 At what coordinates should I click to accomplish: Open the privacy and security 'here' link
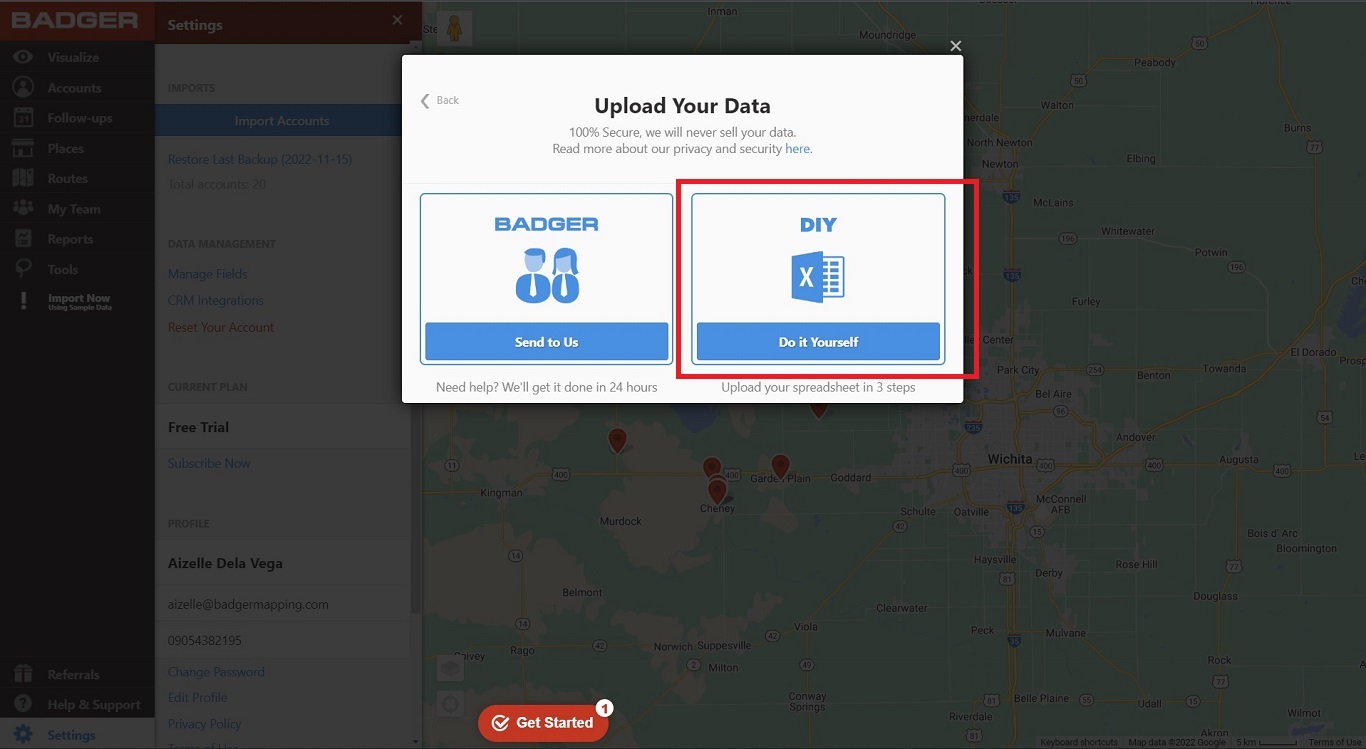click(x=797, y=149)
